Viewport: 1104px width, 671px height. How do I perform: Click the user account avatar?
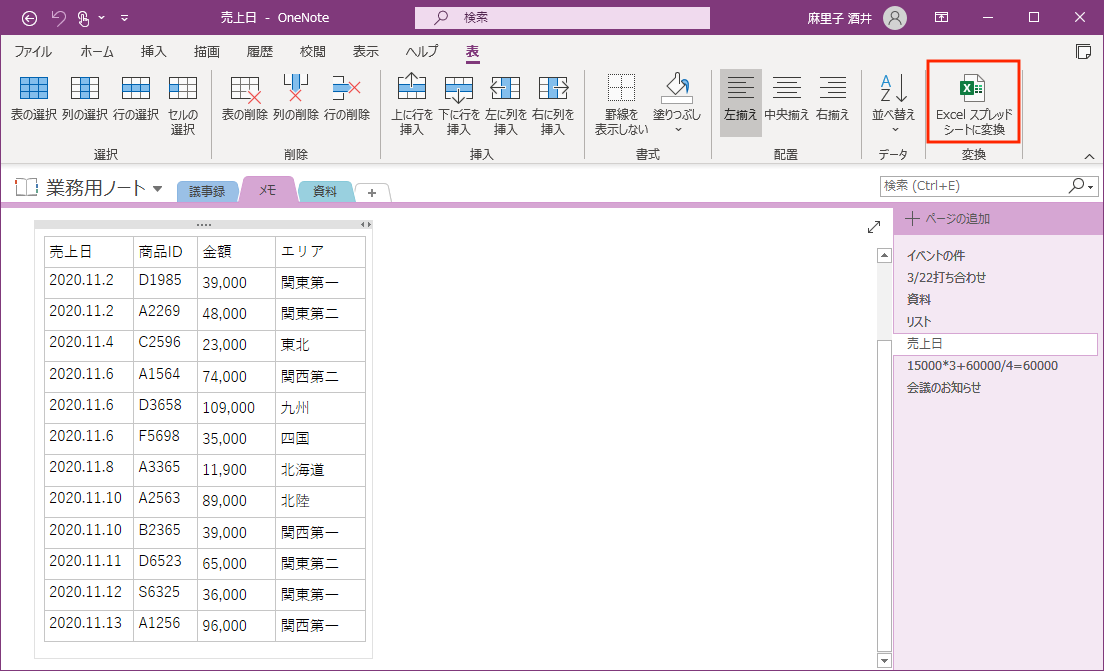tap(895, 18)
